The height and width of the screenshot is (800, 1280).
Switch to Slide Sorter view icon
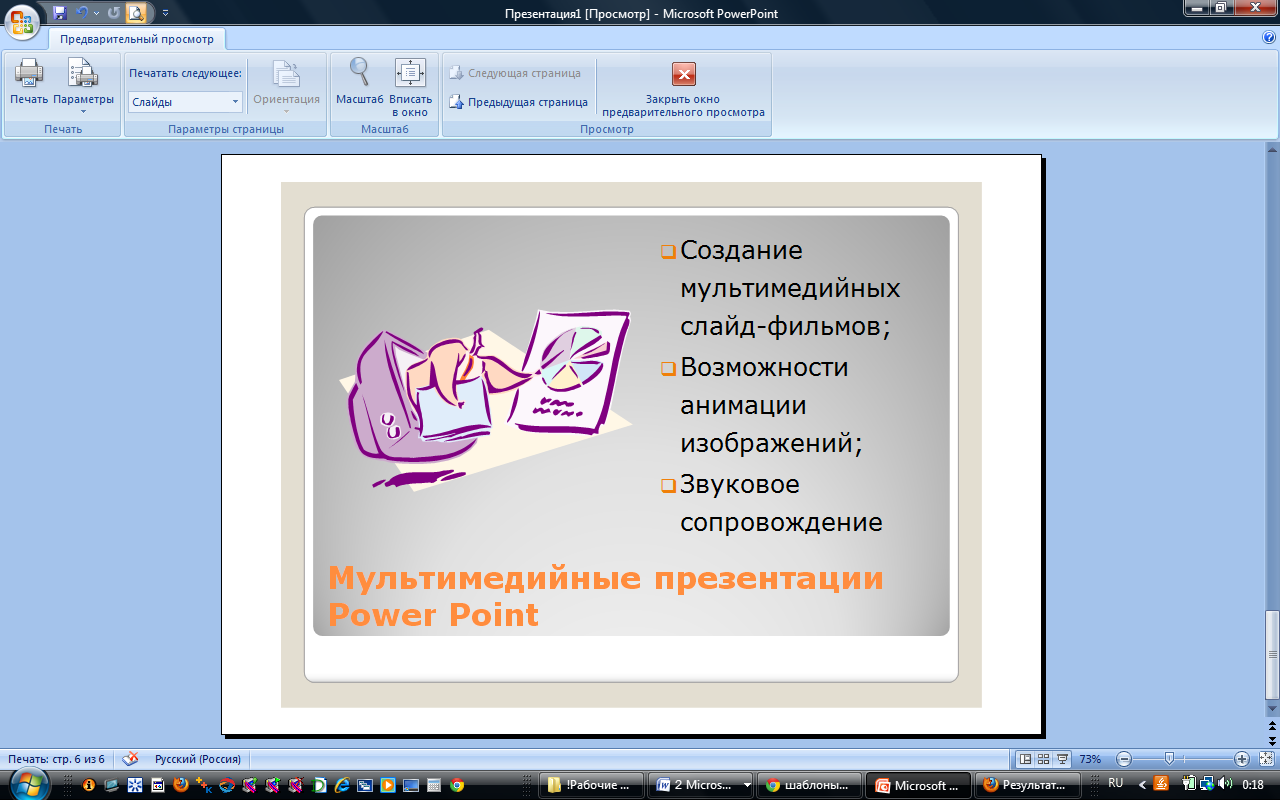click(x=1043, y=759)
